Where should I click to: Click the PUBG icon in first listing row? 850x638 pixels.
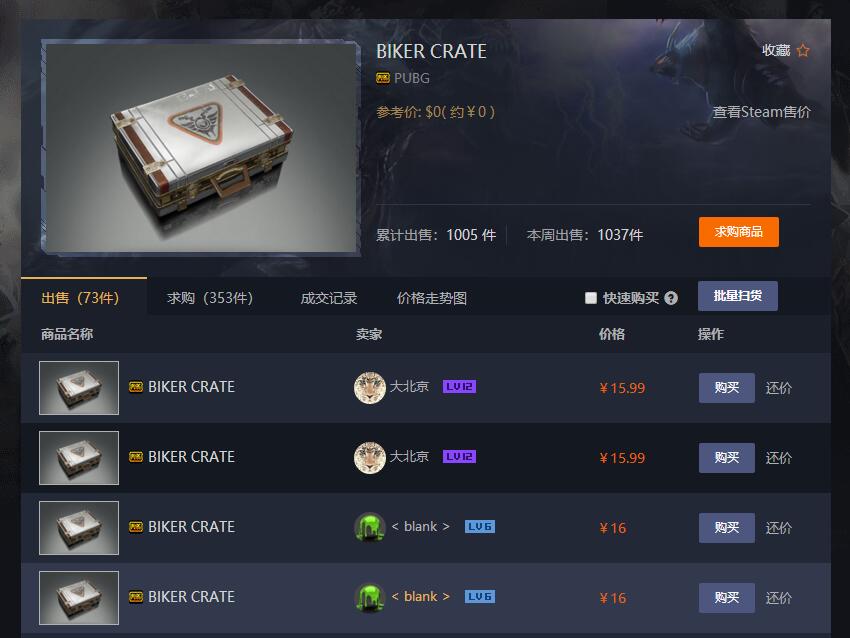(x=136, y=387)
